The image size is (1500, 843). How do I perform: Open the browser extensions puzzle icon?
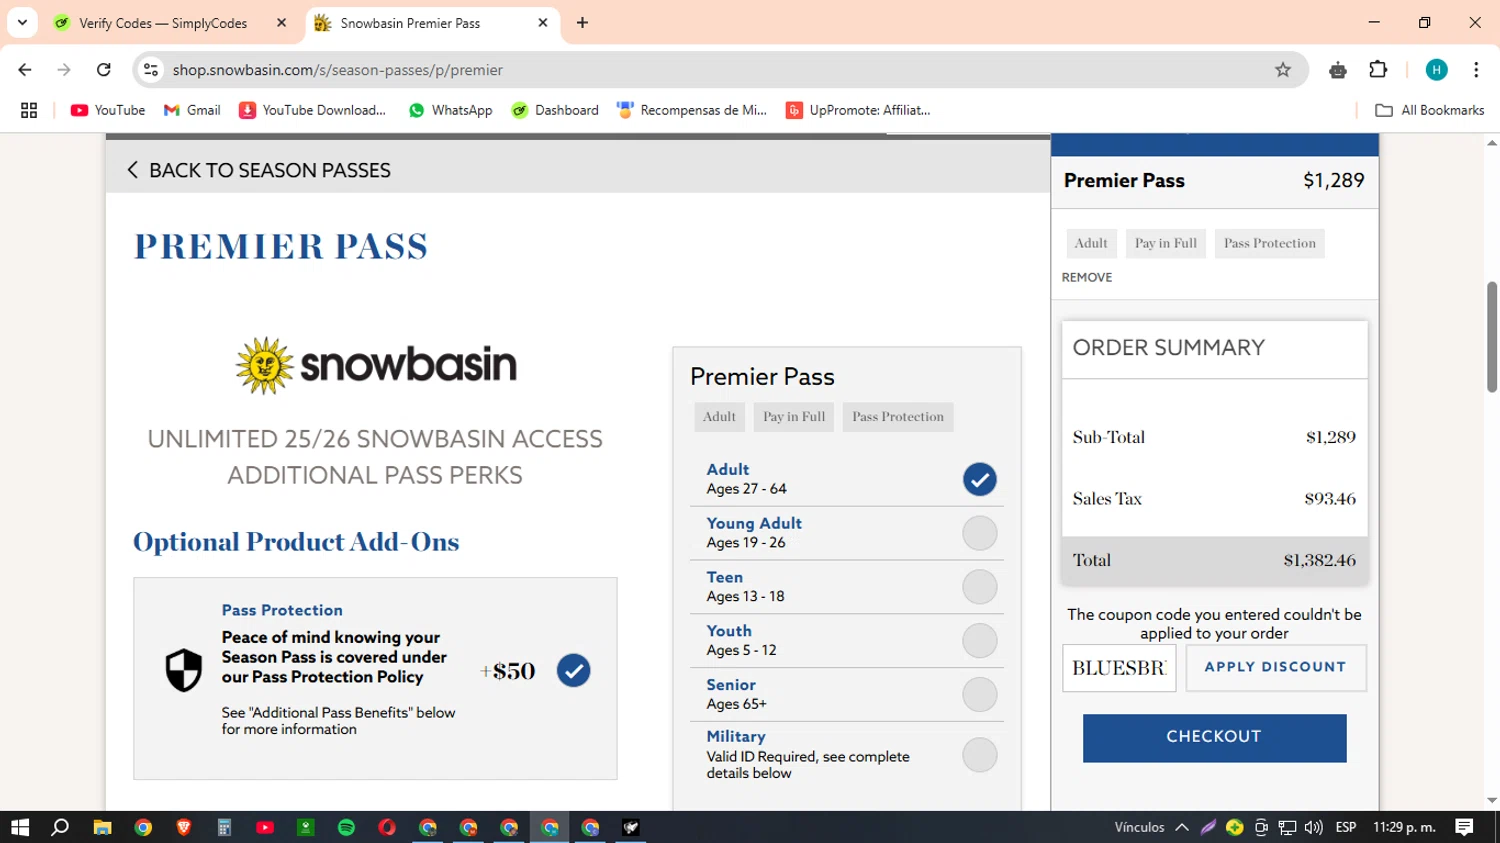(1378, 70)
